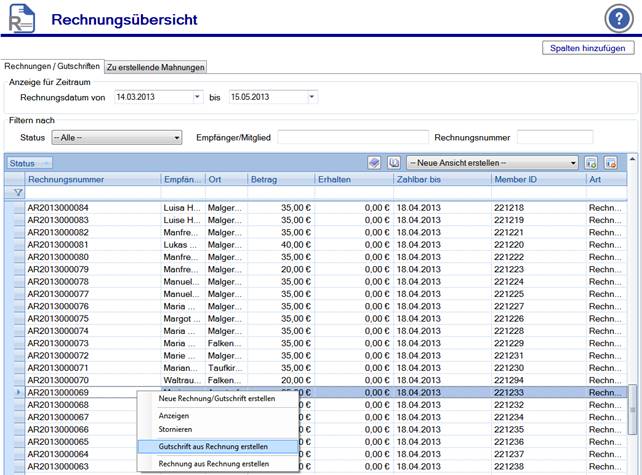Choose Gutschrift aus Rechnung erstellen
642x475 pixels.
pyautogui.click(x=218, y=447)
